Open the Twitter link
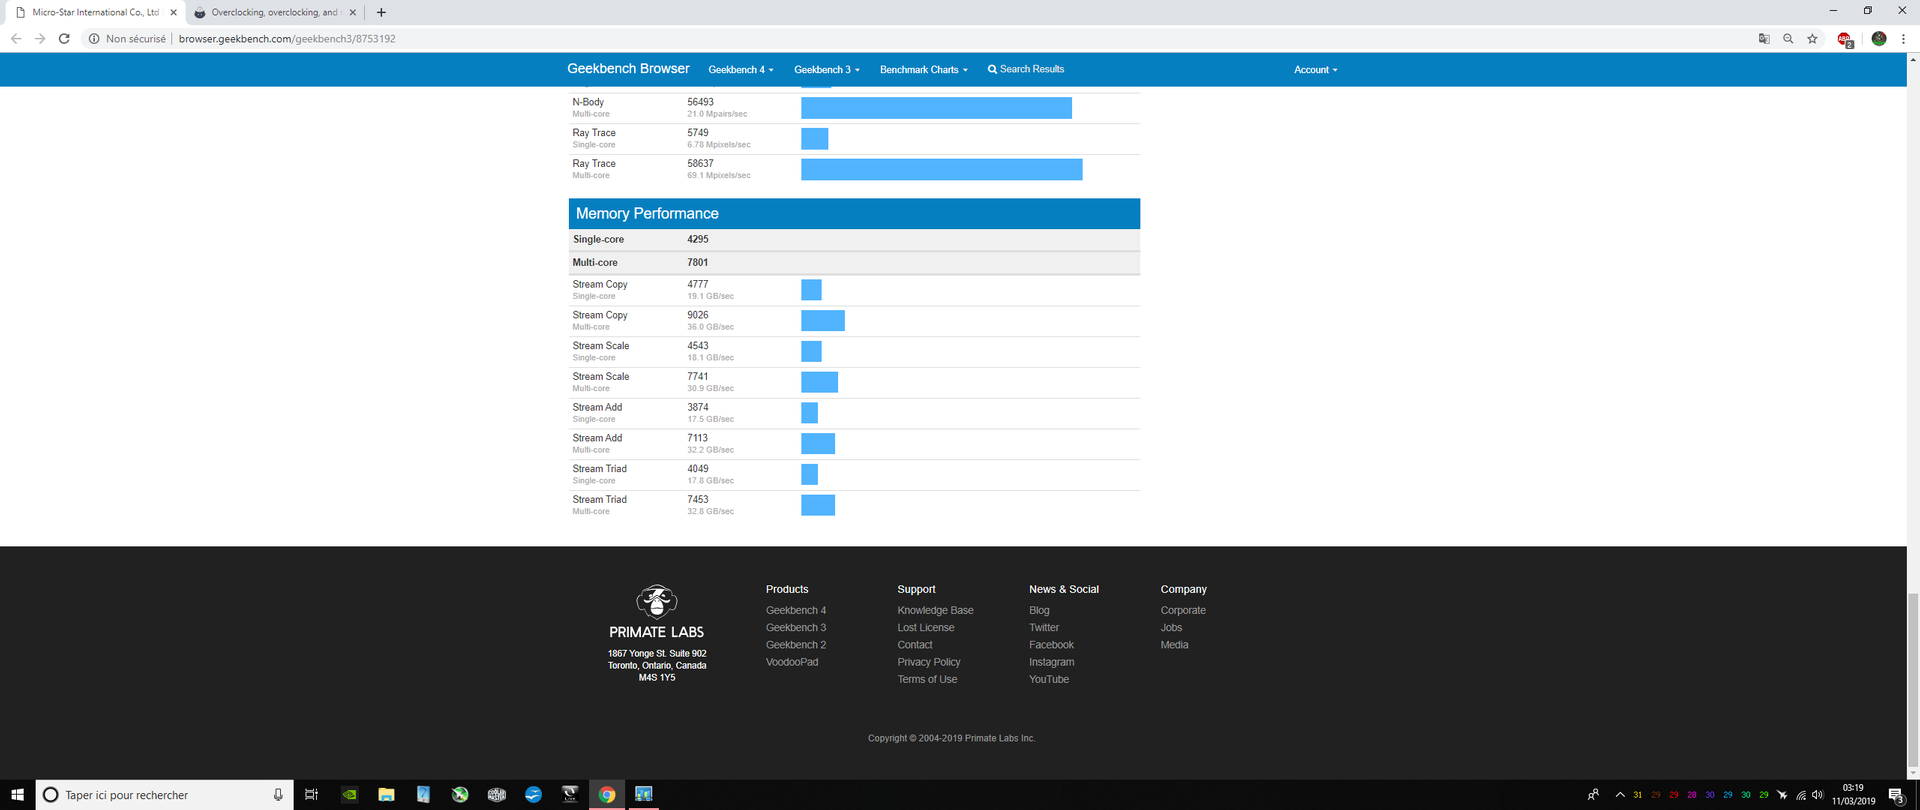 click(1044, 628)
